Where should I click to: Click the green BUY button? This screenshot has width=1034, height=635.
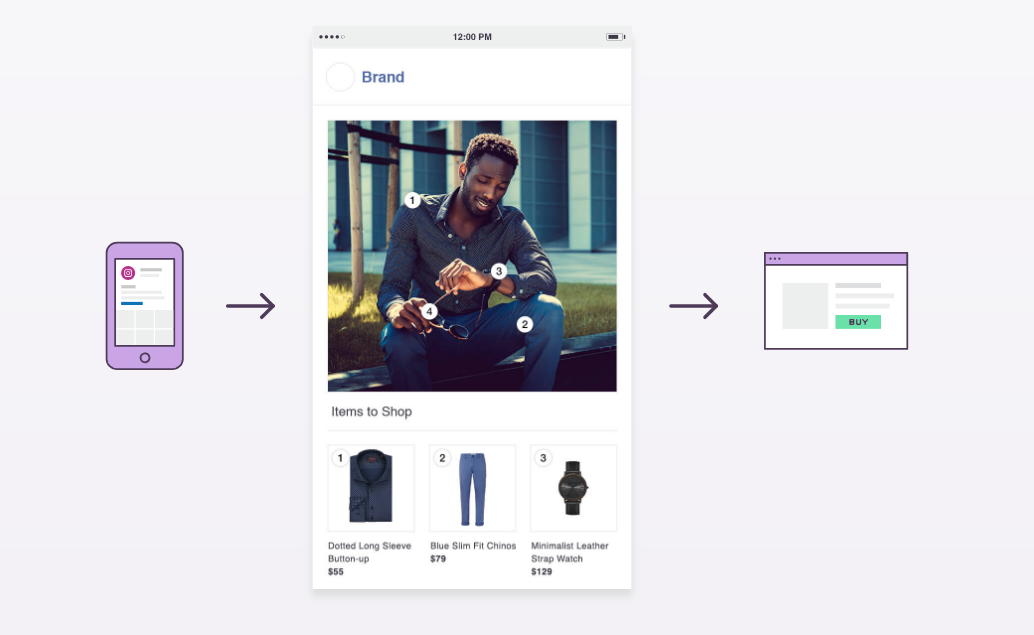(x=858, y=322)
